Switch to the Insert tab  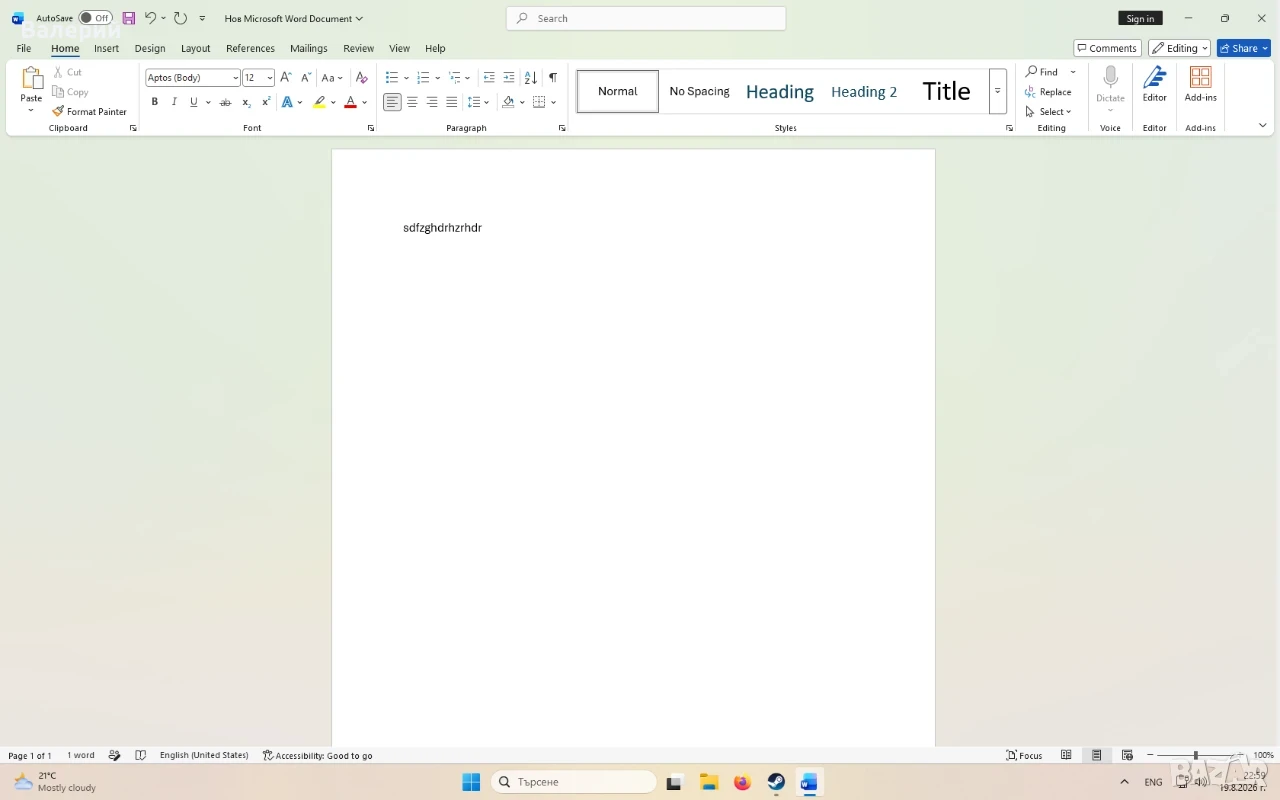[106, 48]
